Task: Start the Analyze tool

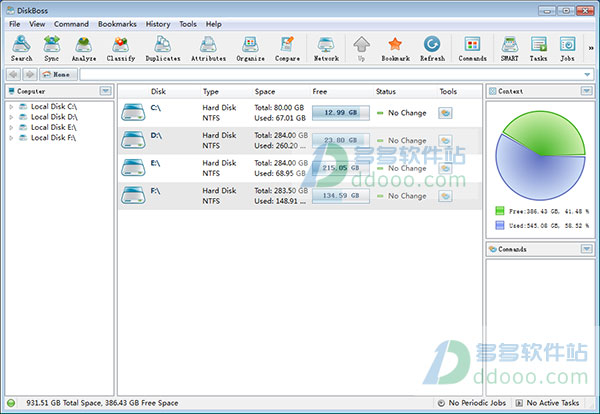Action: click(83, 49)
